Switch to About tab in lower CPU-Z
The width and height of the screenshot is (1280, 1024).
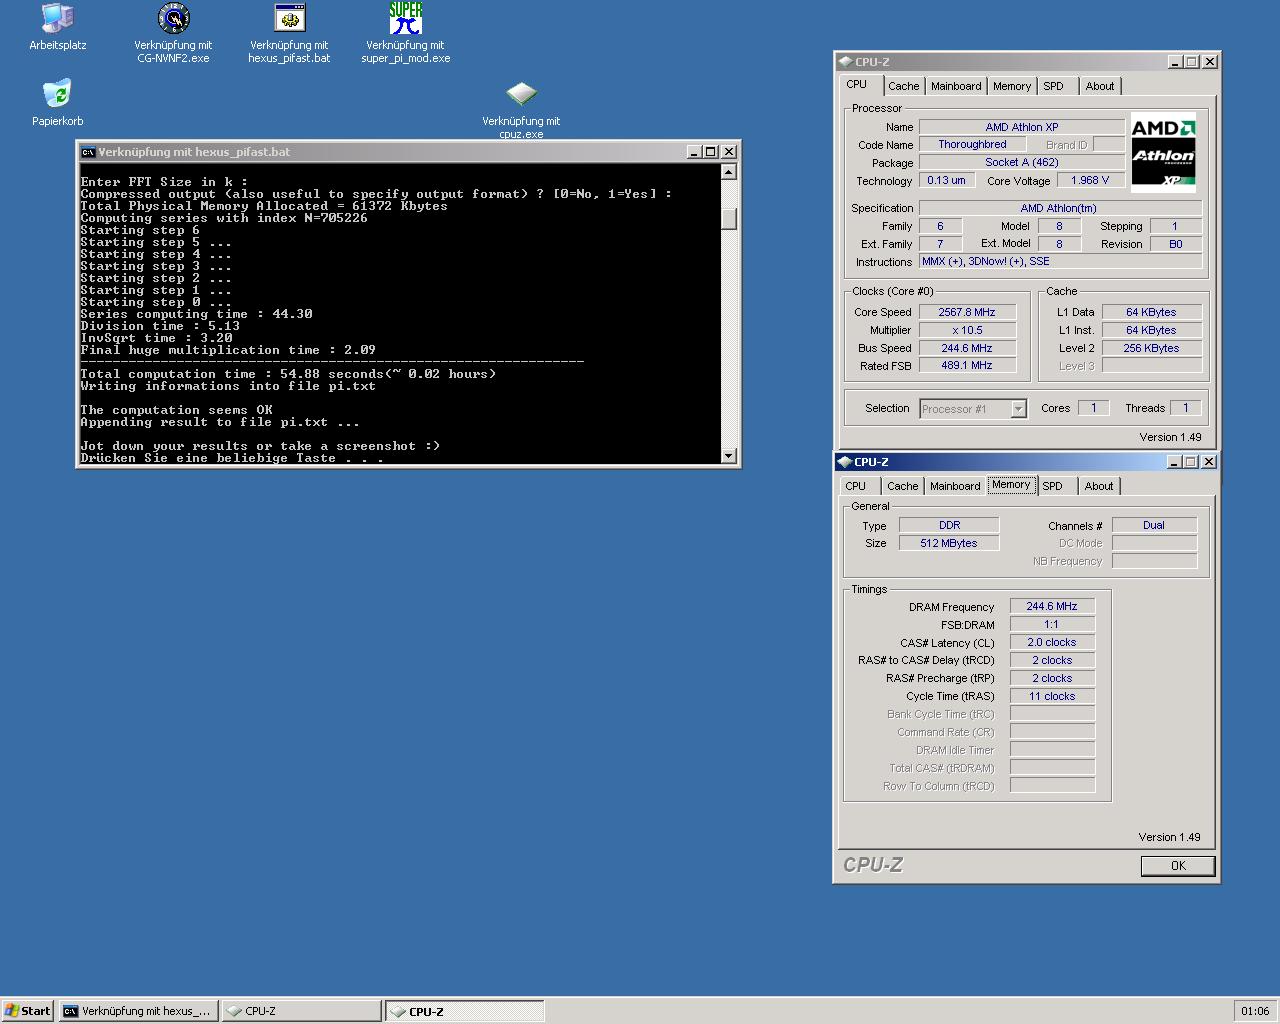(1098, 487)
